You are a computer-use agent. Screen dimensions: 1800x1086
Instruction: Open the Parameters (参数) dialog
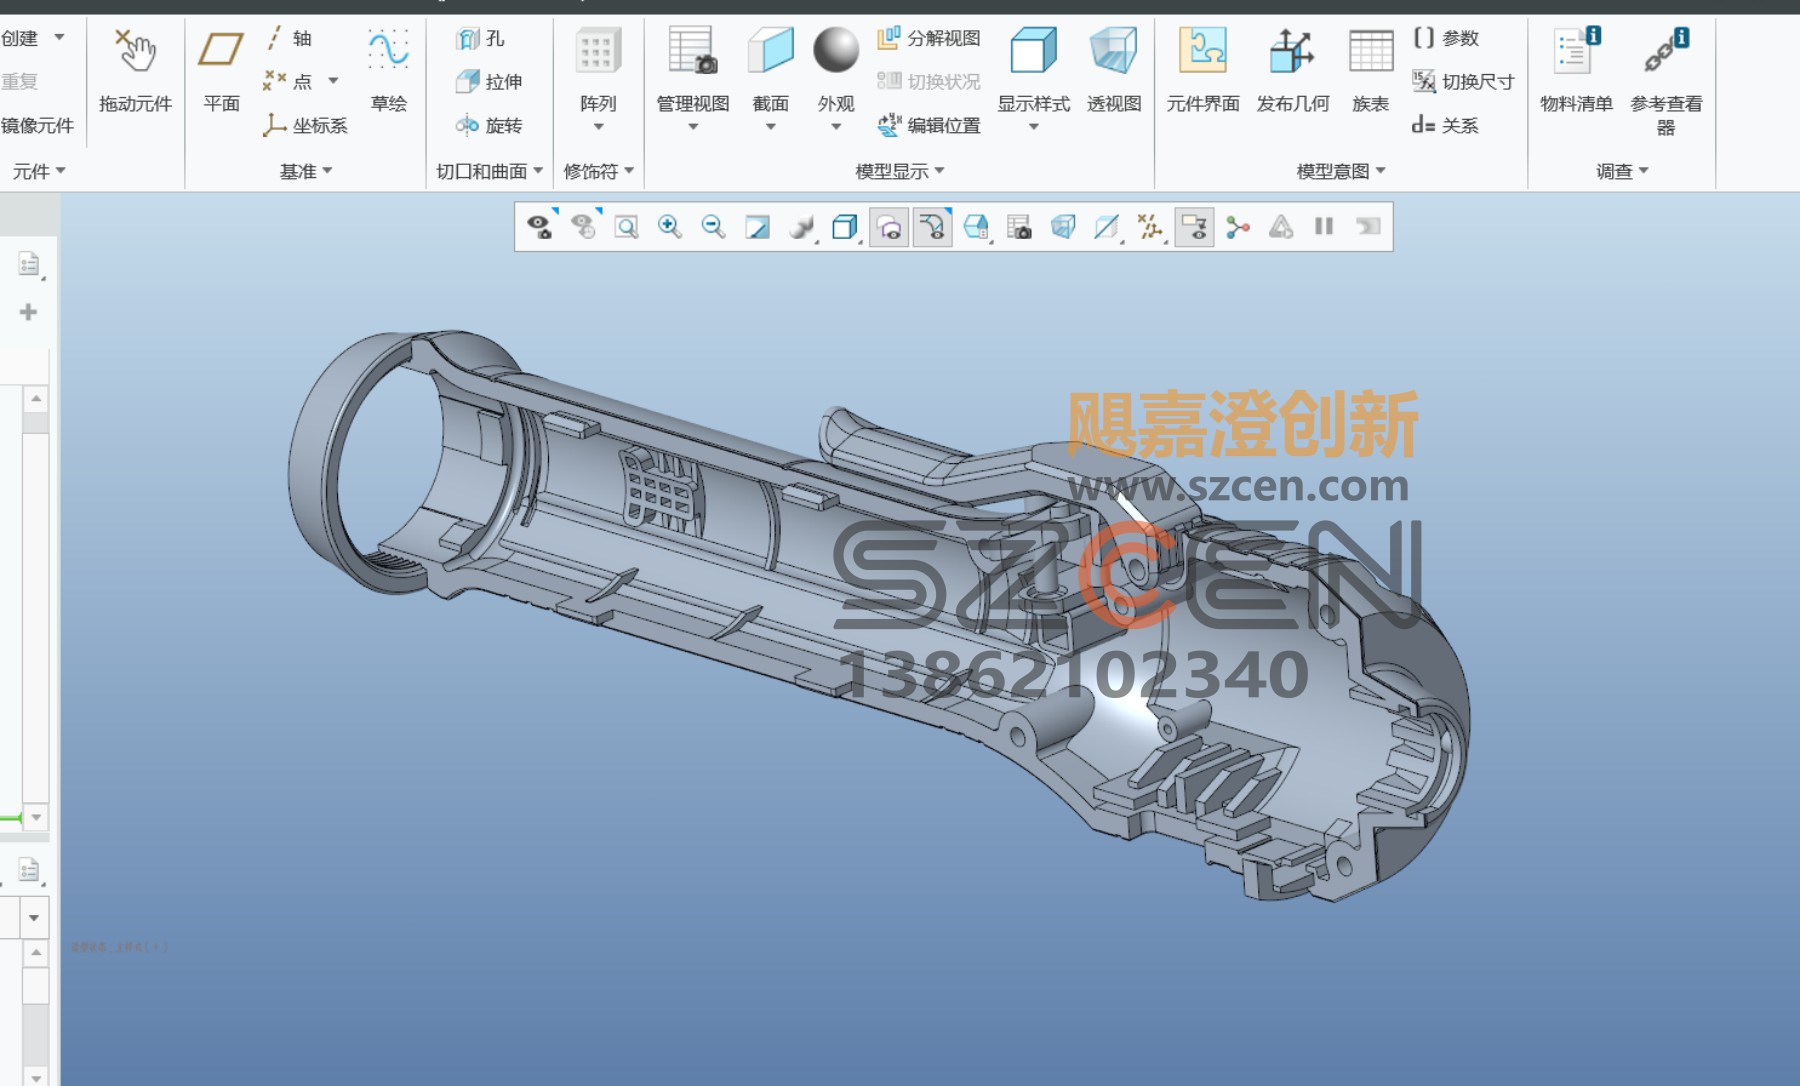tap(1446, 38)
